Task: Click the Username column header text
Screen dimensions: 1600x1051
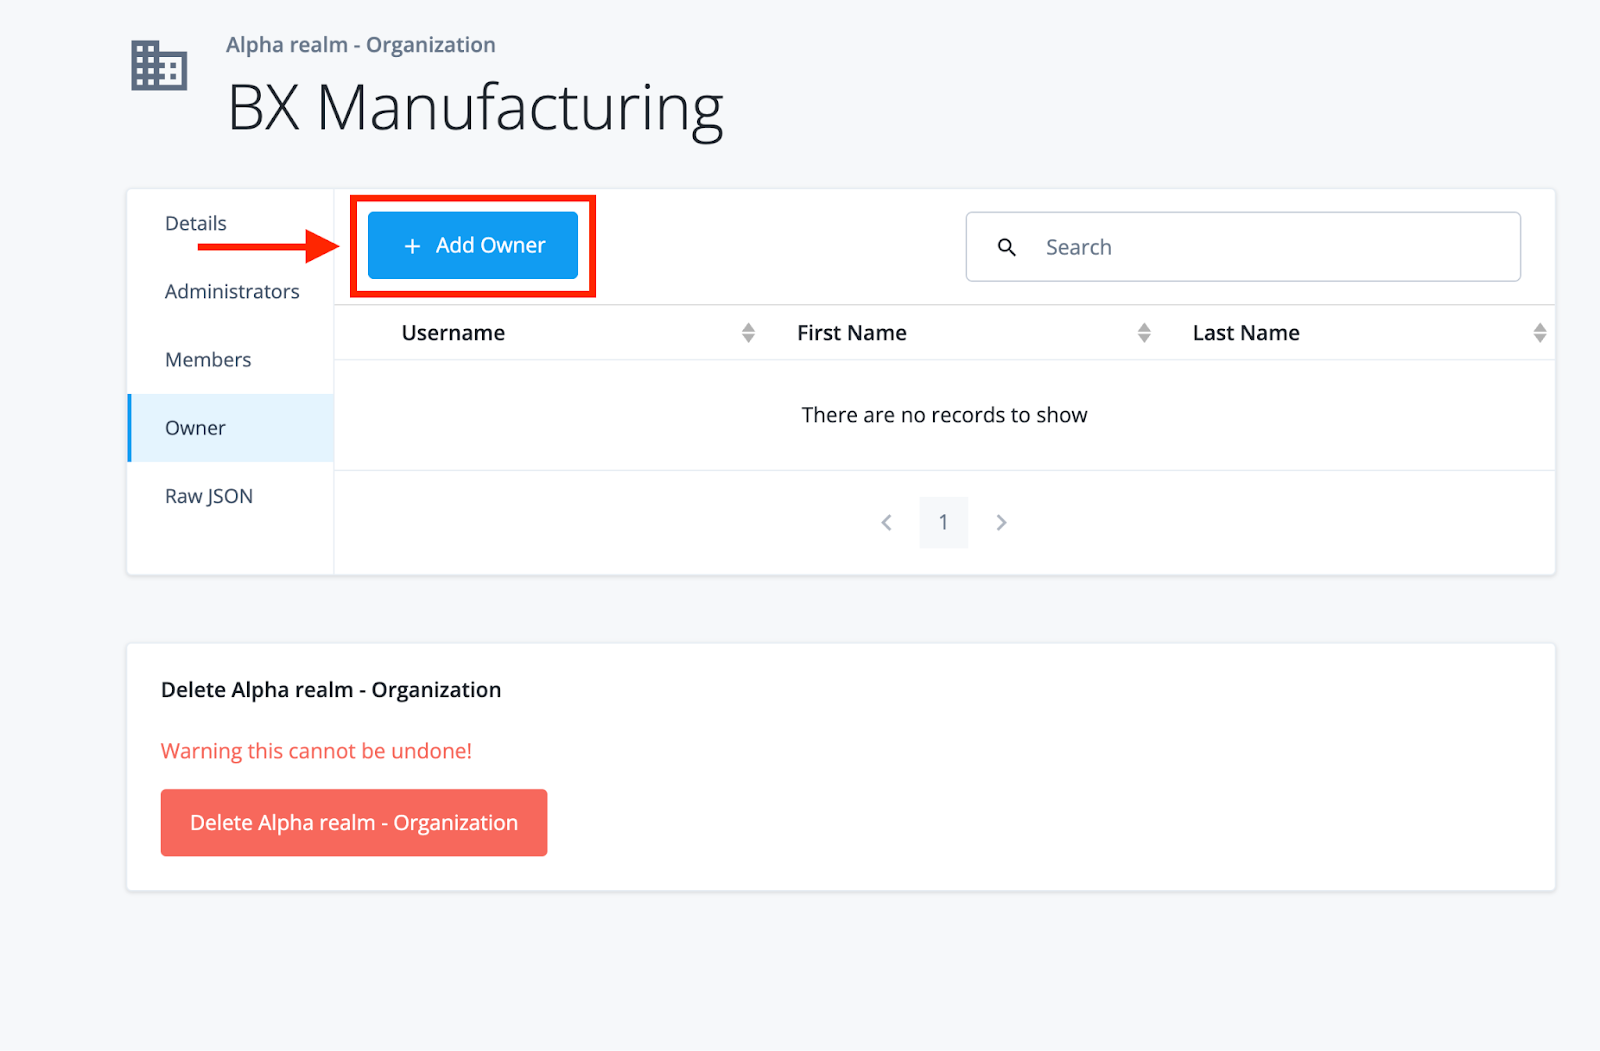Action: 453,333
